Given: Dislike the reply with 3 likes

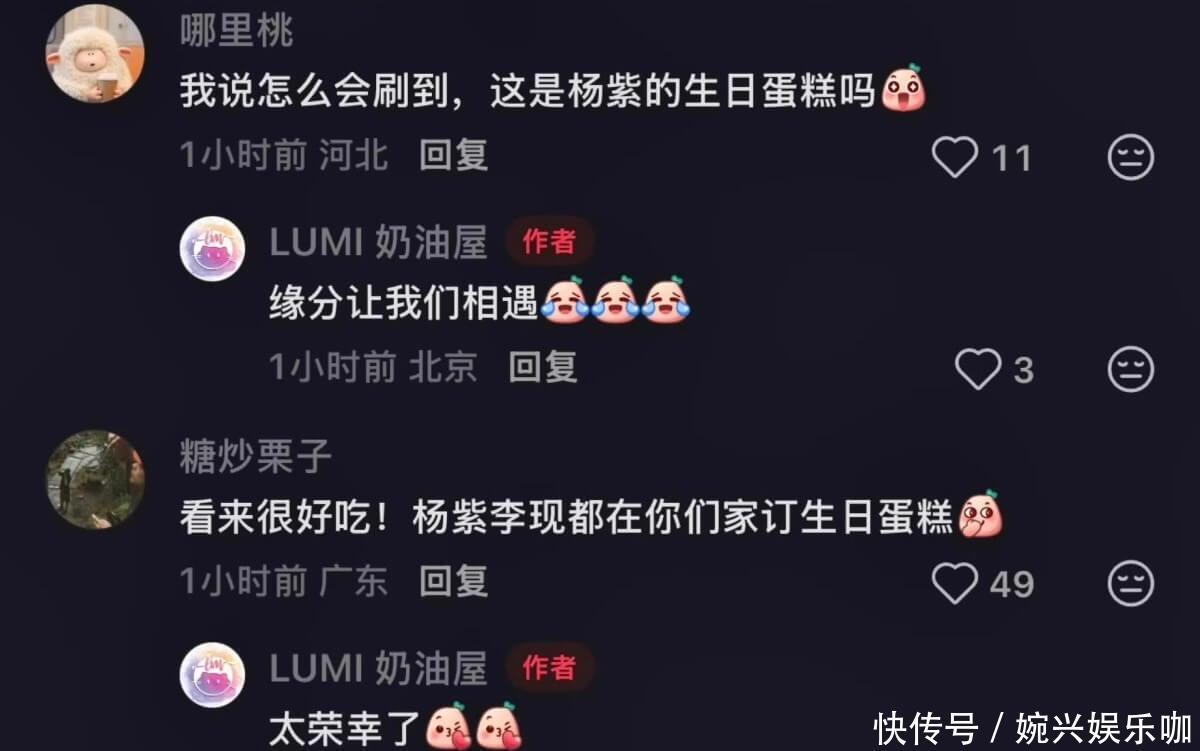Looking at the screenshot, I should click(x=1131, y=370).
